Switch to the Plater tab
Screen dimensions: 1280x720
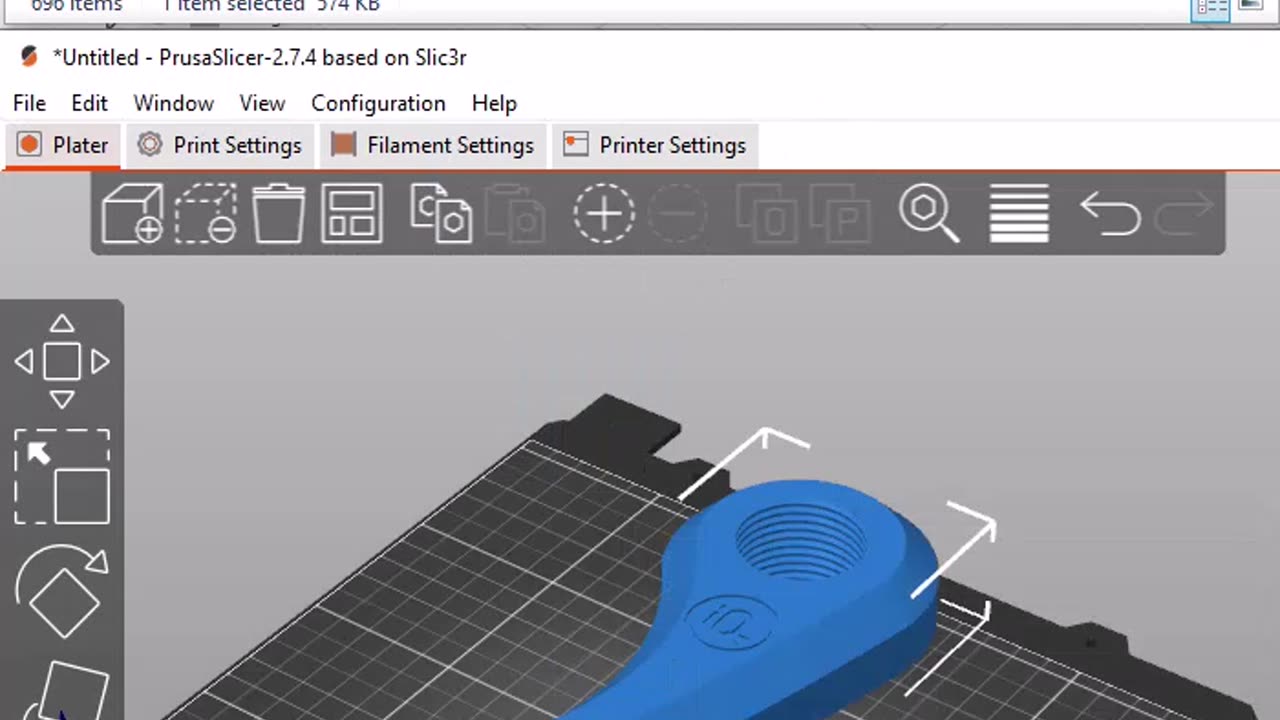point(63,145)
